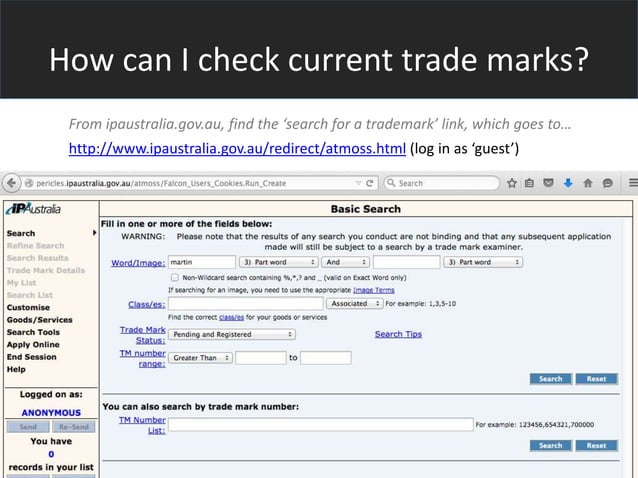Reload the page with refresh icon

point(369,183)
